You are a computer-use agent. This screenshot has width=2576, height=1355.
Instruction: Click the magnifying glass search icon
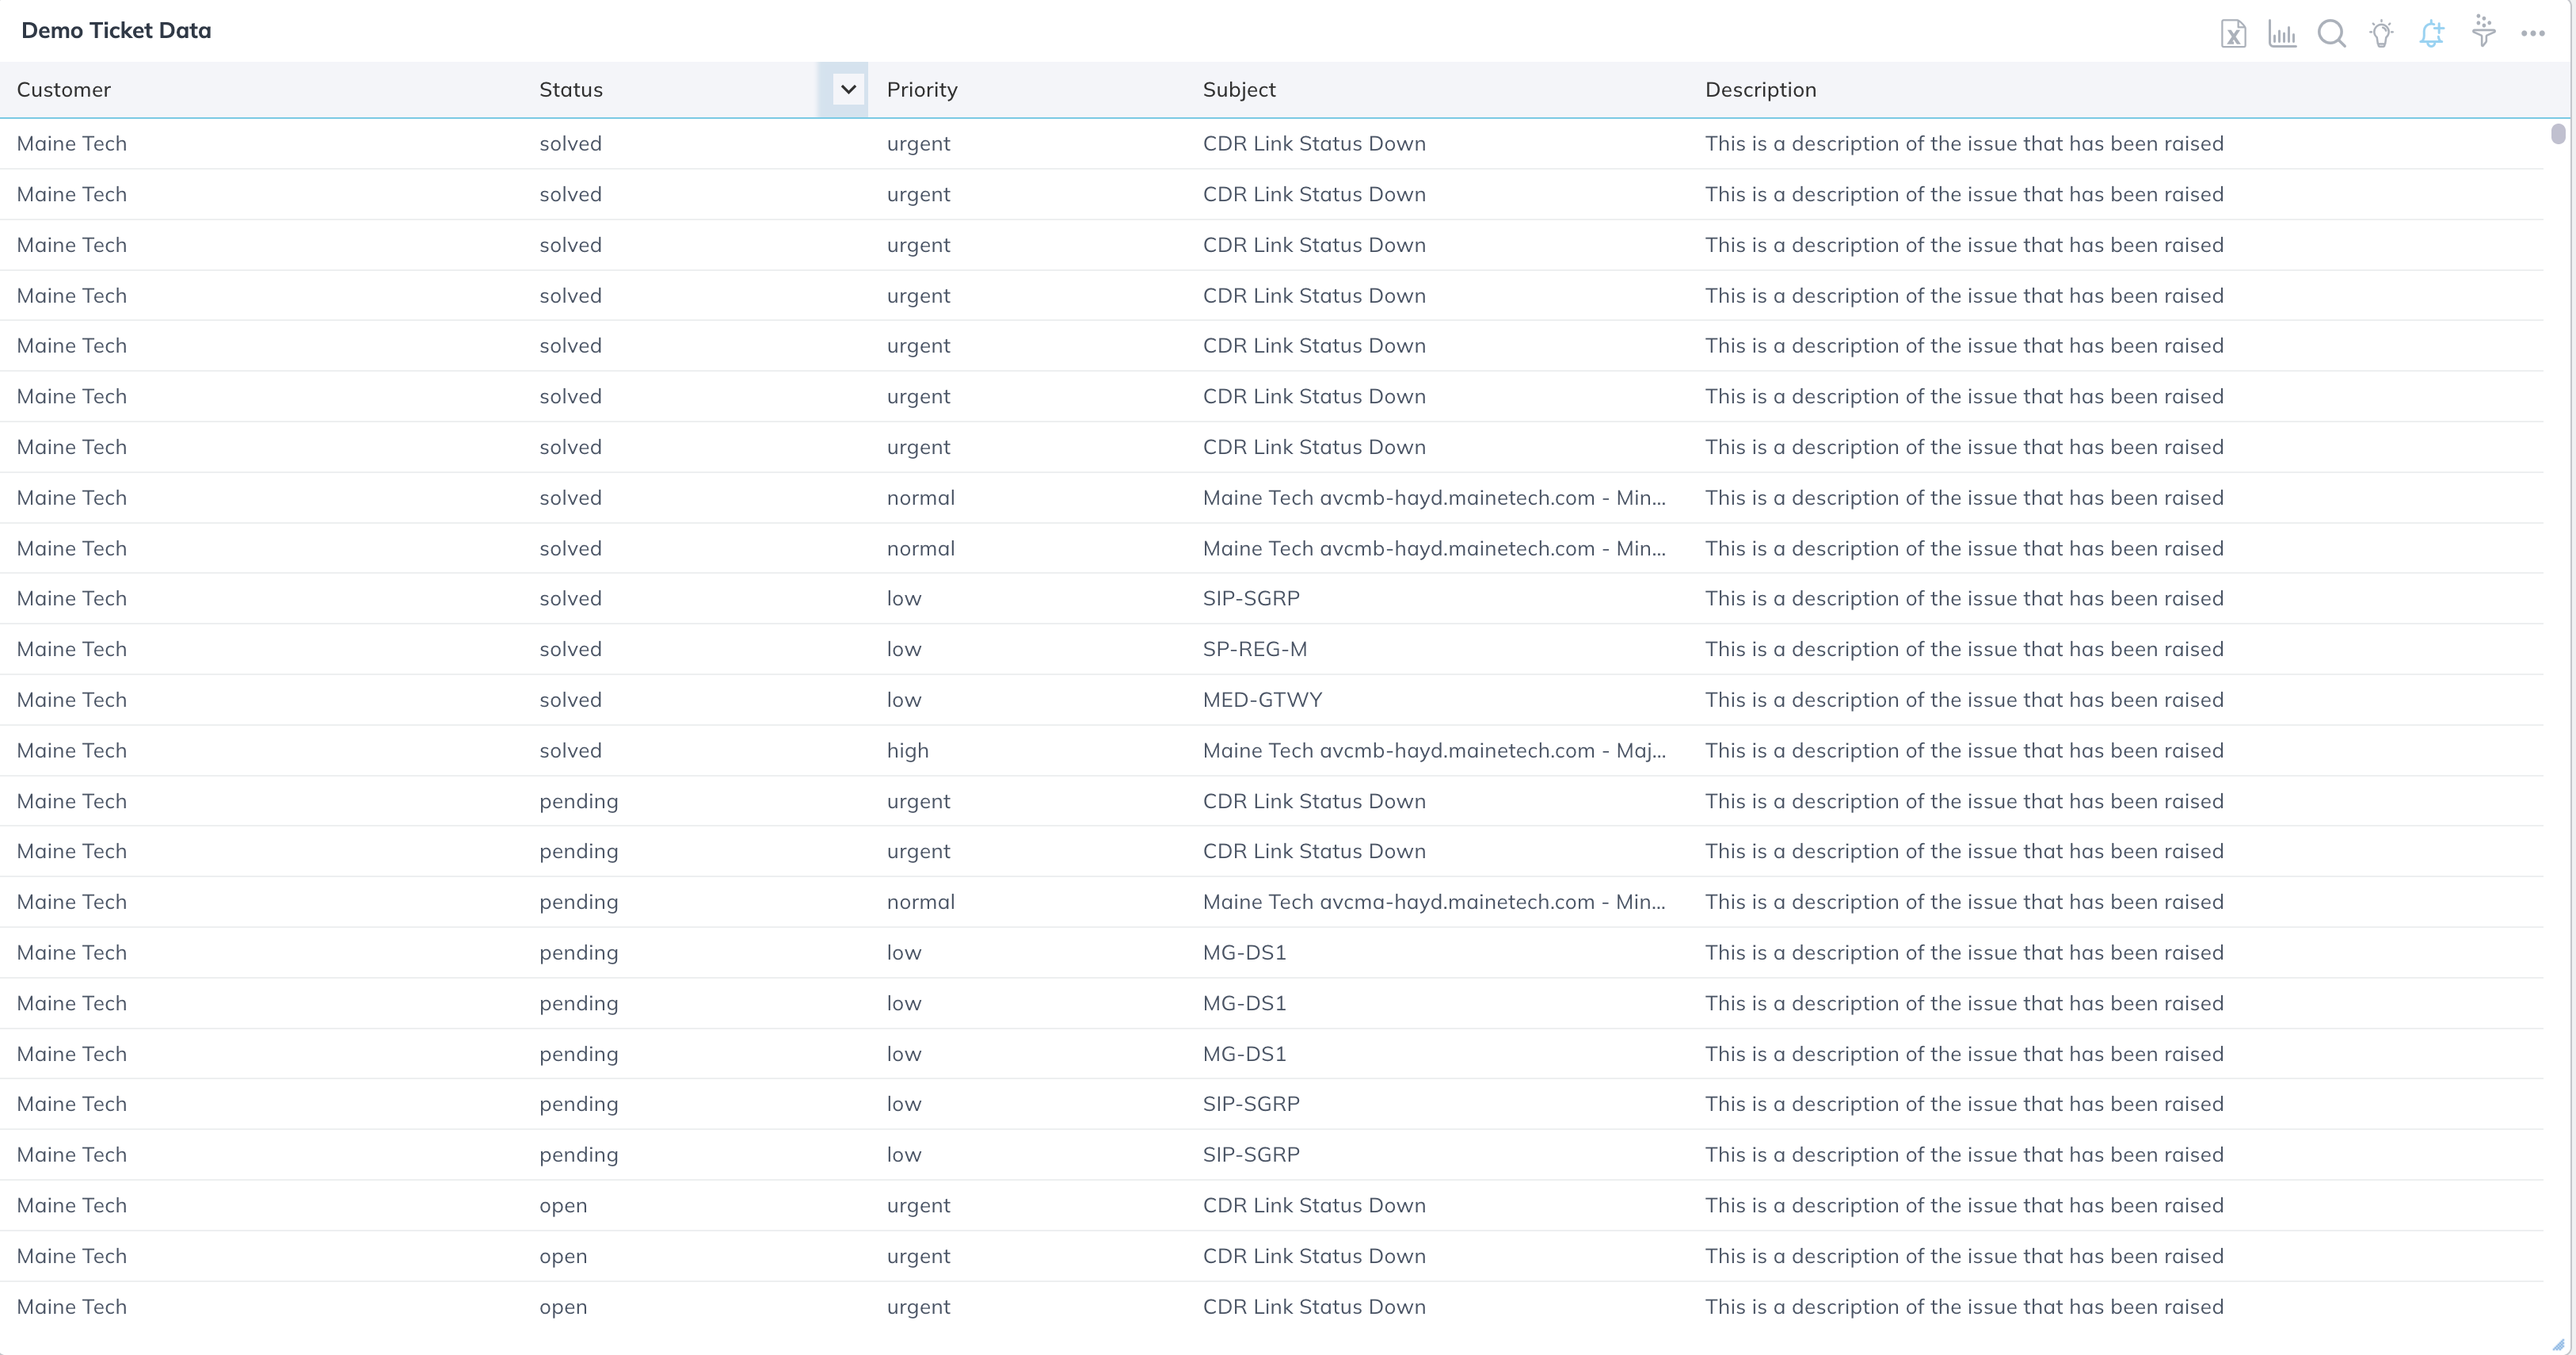2332,34
